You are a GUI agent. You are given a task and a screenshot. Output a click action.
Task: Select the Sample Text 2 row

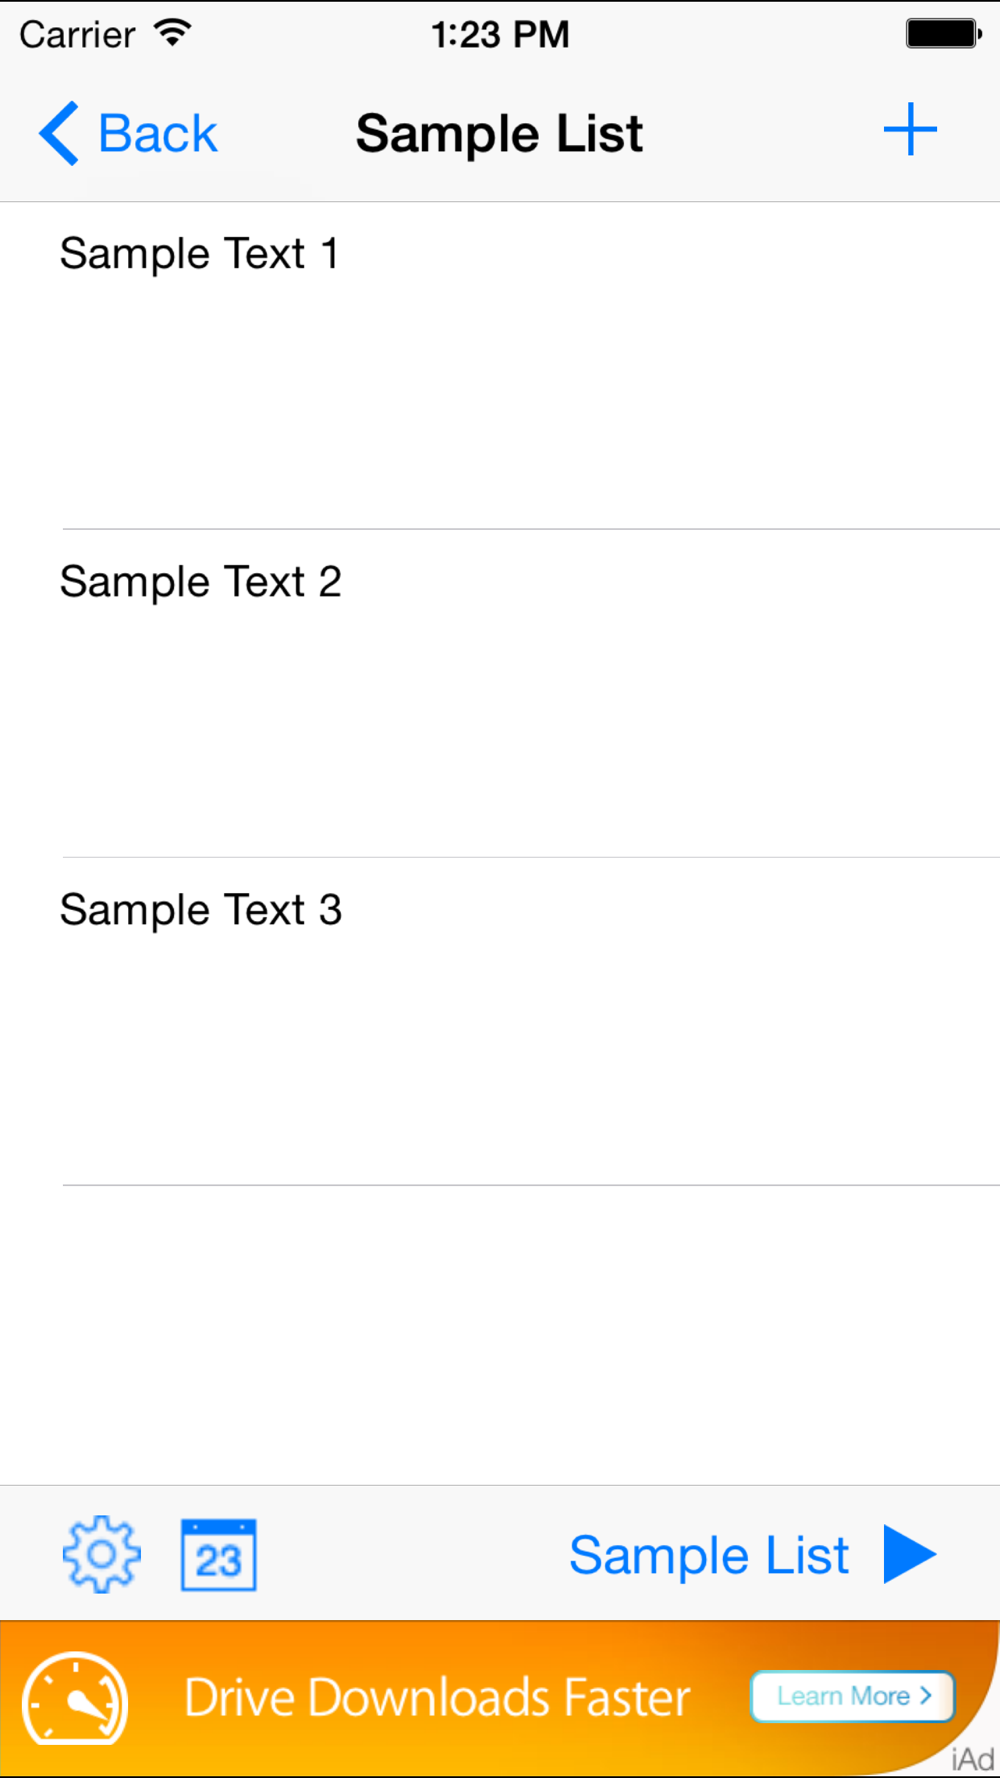click(x=500, y=693)
